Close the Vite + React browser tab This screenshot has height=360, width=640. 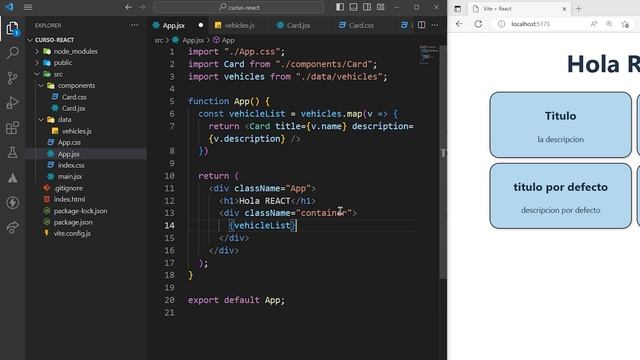(x=564, y=9)
